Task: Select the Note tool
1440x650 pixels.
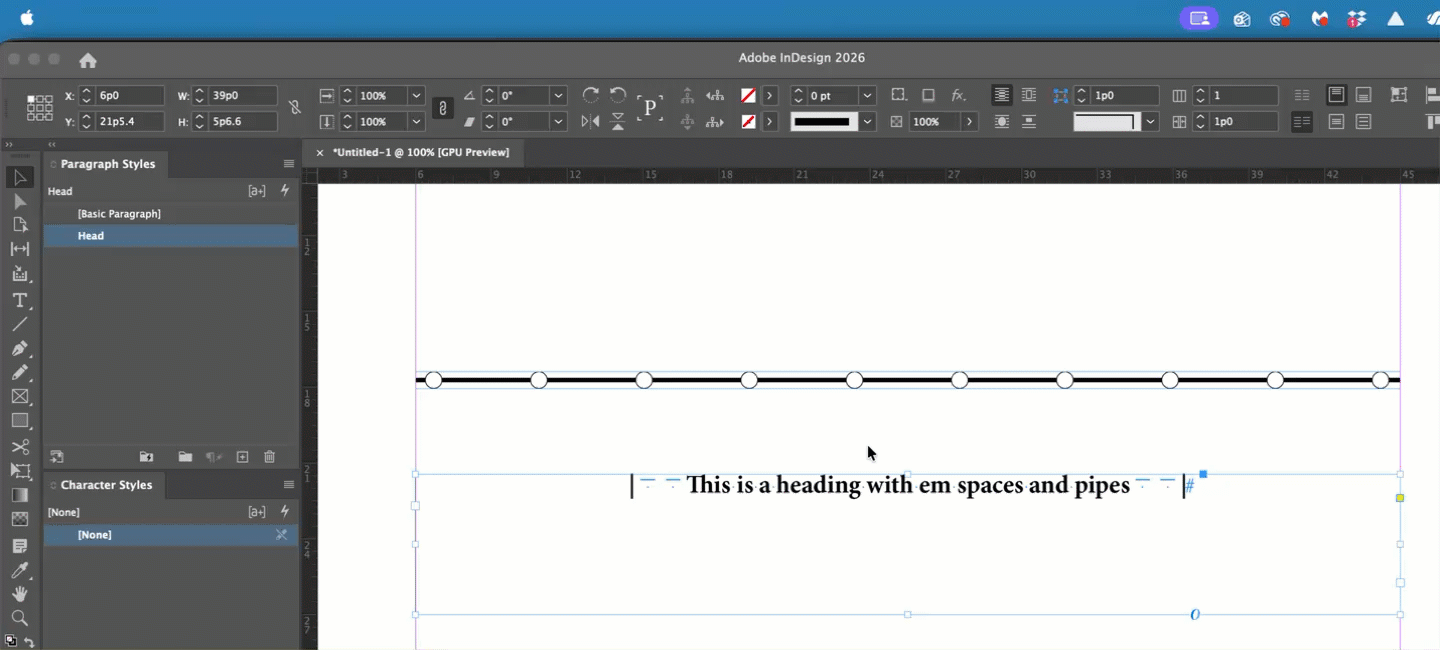Action: (20, 546)
